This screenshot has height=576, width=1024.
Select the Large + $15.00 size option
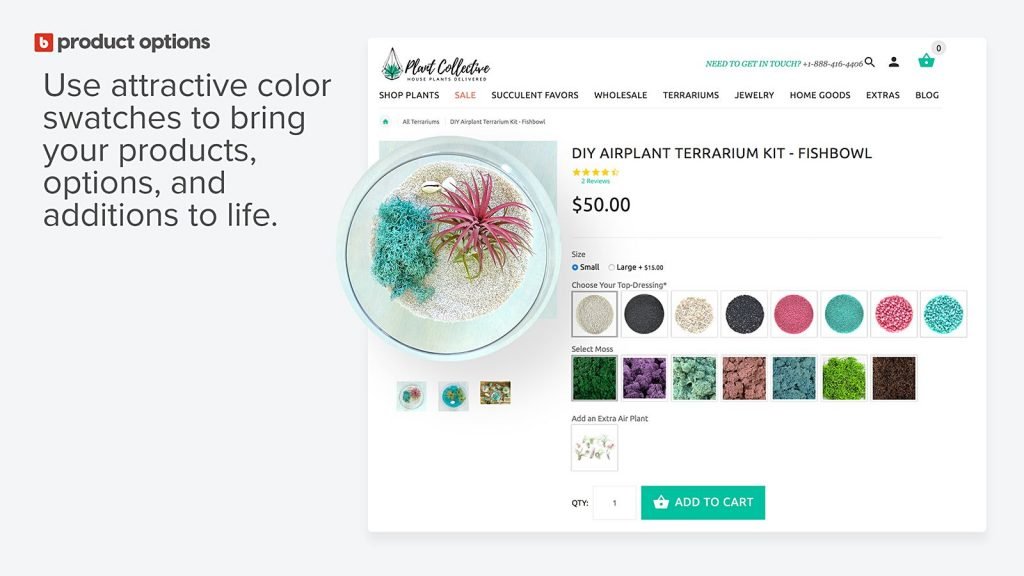coord(612,267)
